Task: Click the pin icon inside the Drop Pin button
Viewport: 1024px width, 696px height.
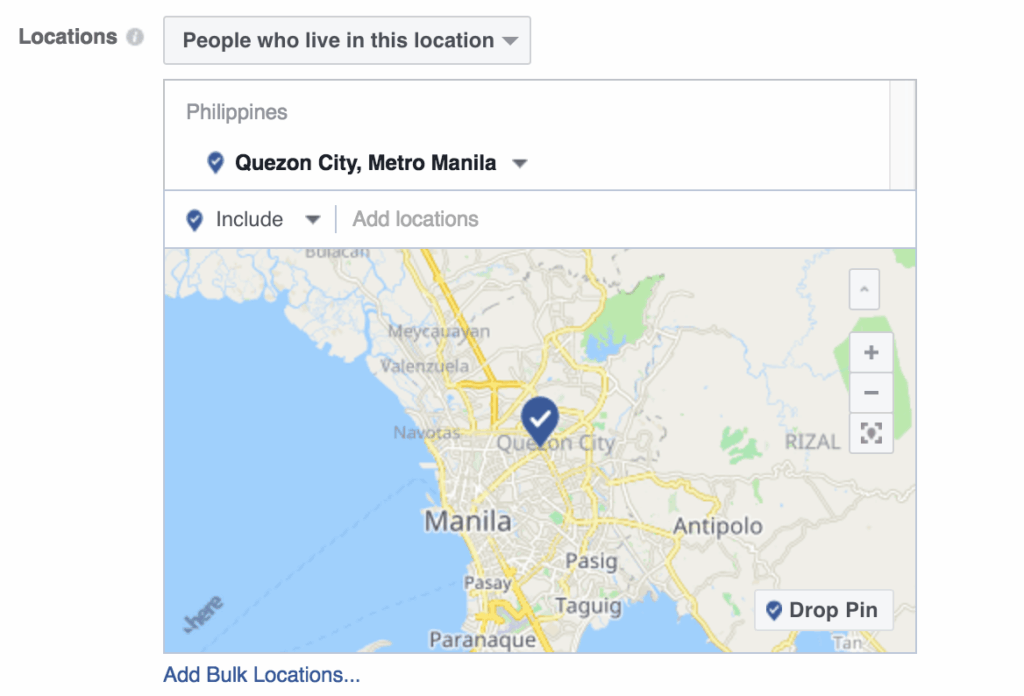Action: pyautogui.click(x=773, y=610)
